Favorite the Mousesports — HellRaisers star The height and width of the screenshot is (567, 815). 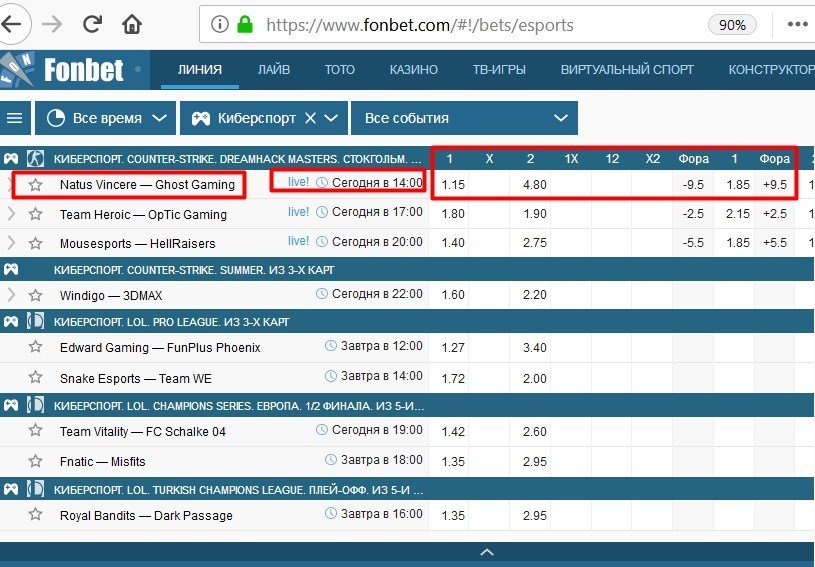pyautogui.click(x=35, y=243)
